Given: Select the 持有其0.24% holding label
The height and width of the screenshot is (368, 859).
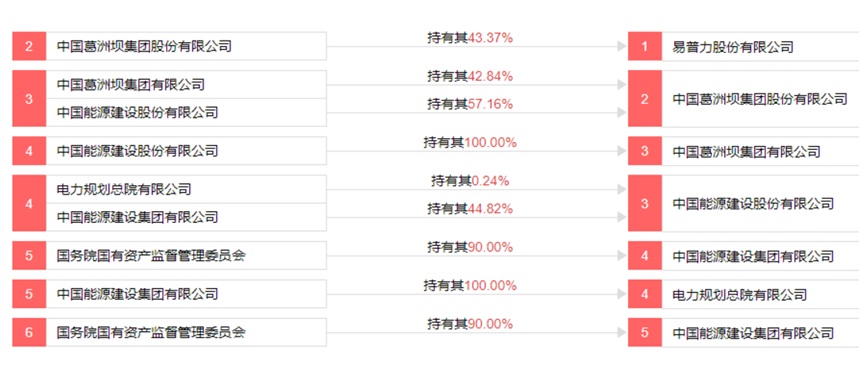Looking at the screenshot, I should point(470,180).
